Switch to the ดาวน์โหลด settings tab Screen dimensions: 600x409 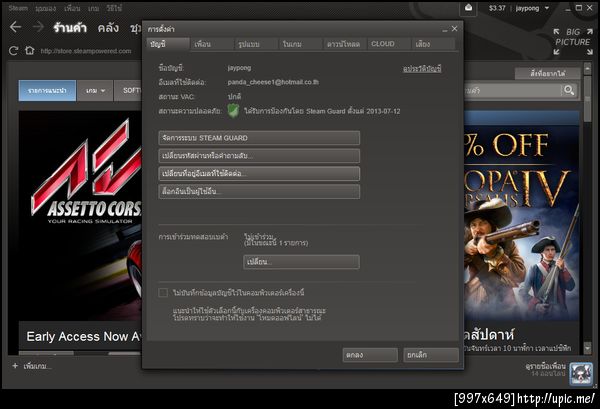(x=345, y=44)
